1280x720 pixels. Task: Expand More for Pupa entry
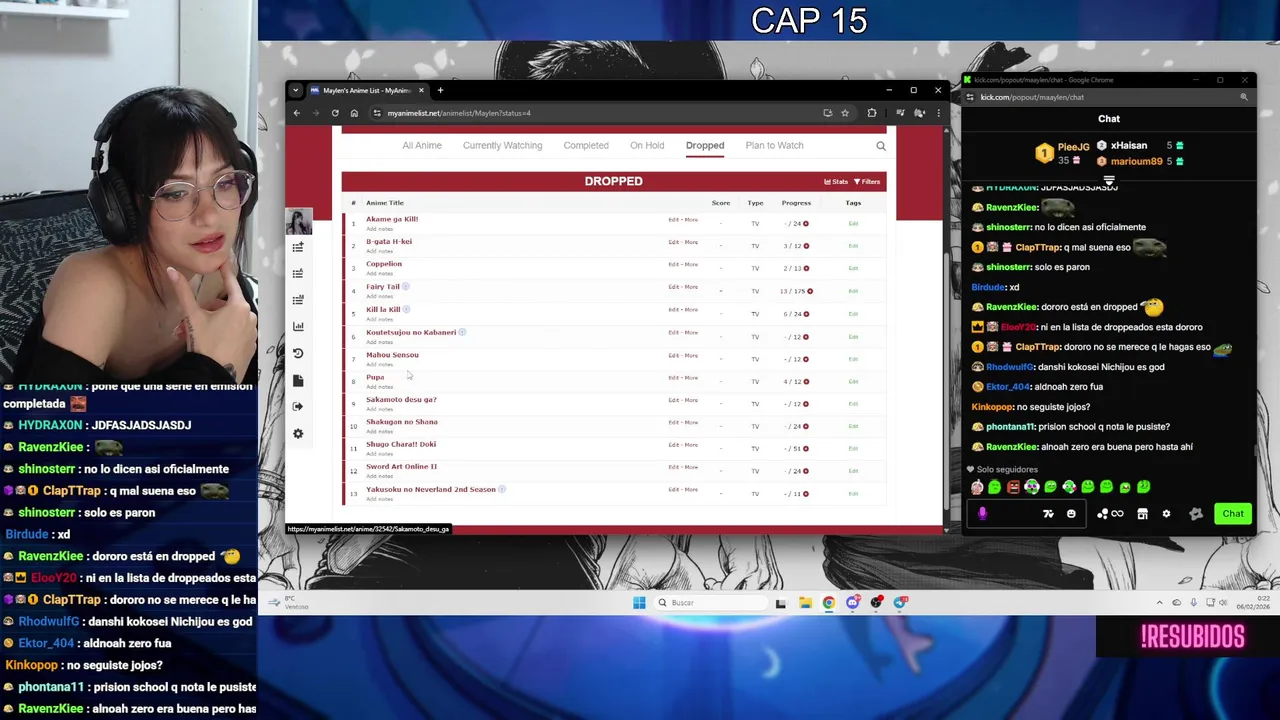[x=691, y=378]
